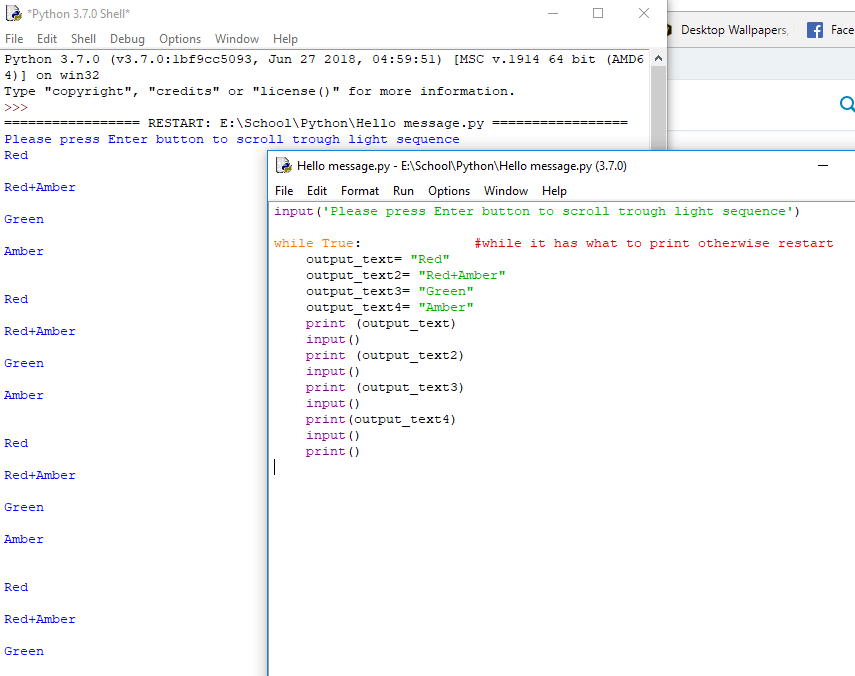Open the Format menu in Hello message.py

tap(359, 191)
